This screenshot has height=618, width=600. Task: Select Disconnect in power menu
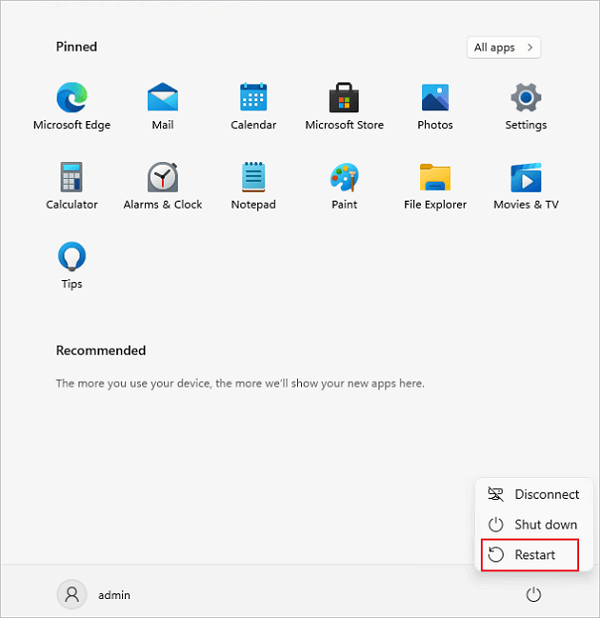click(x=532, y=494)
